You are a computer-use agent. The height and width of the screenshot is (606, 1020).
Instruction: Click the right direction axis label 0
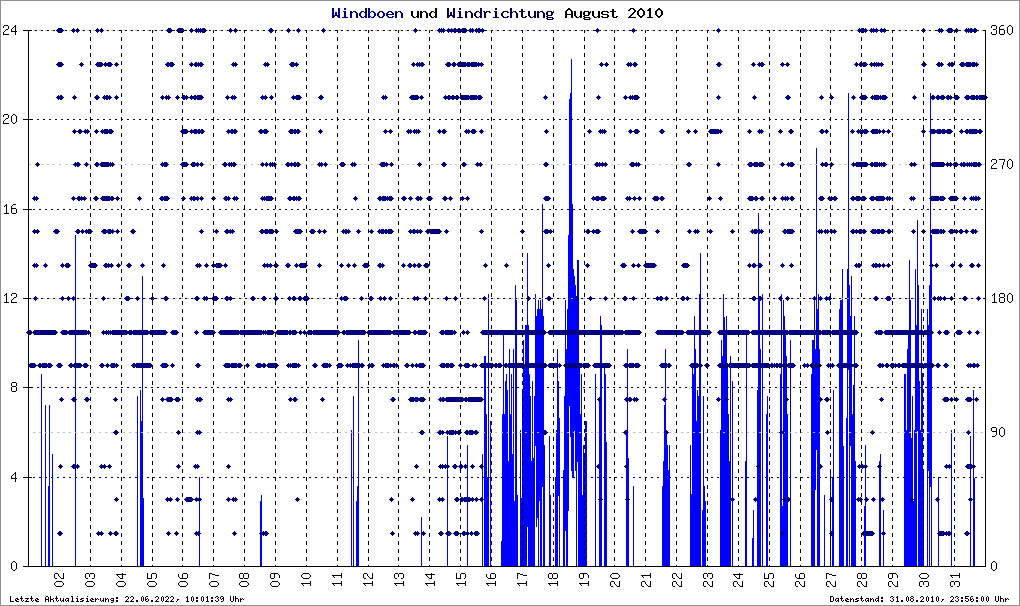tap(994, 566)
